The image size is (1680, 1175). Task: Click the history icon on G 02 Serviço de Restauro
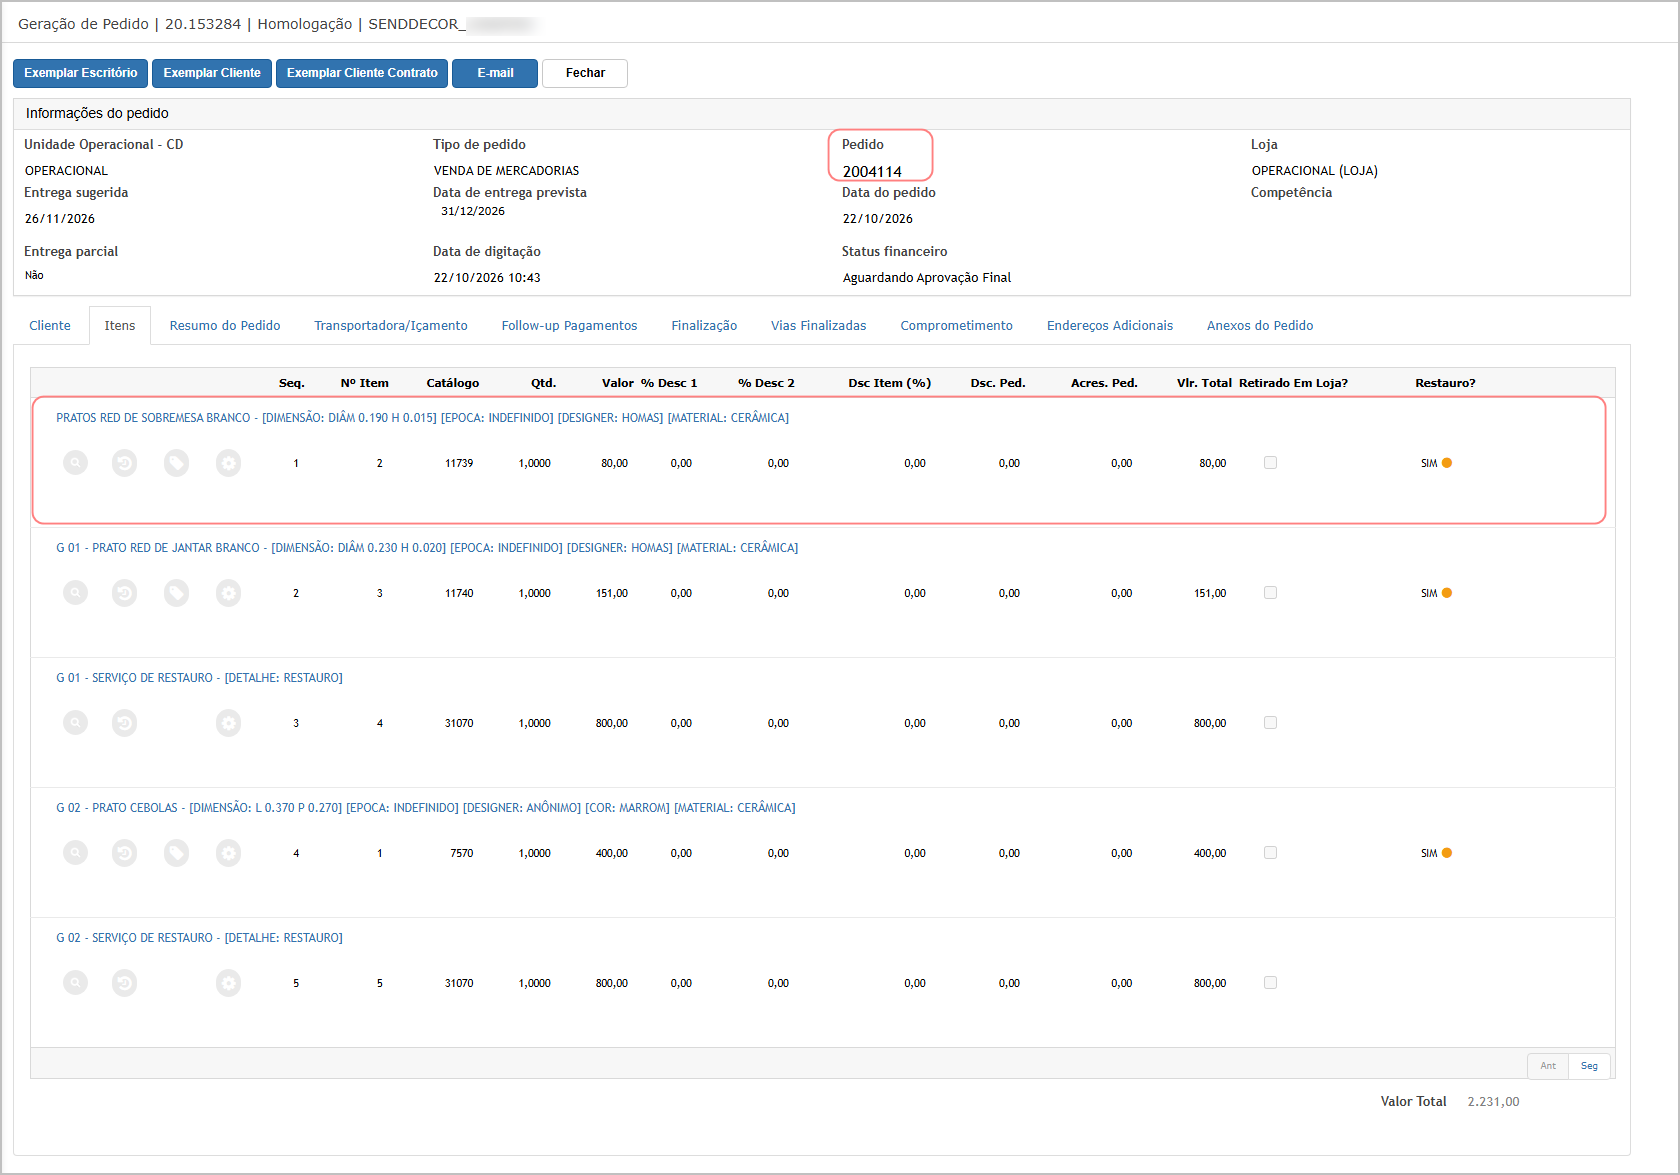pyautogui.click(x=124, y=983)
